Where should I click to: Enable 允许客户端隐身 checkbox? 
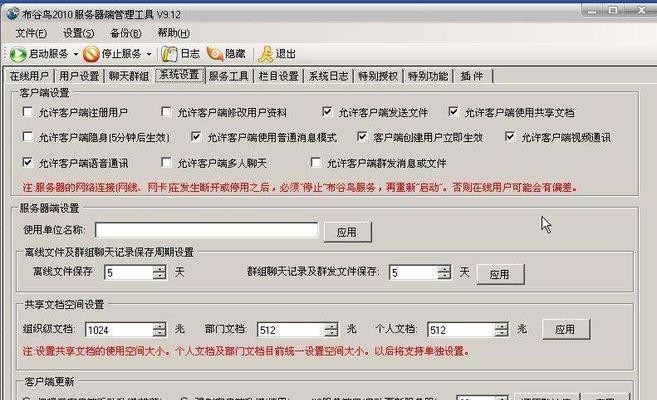pyautogui.click(x=28, y=137)
